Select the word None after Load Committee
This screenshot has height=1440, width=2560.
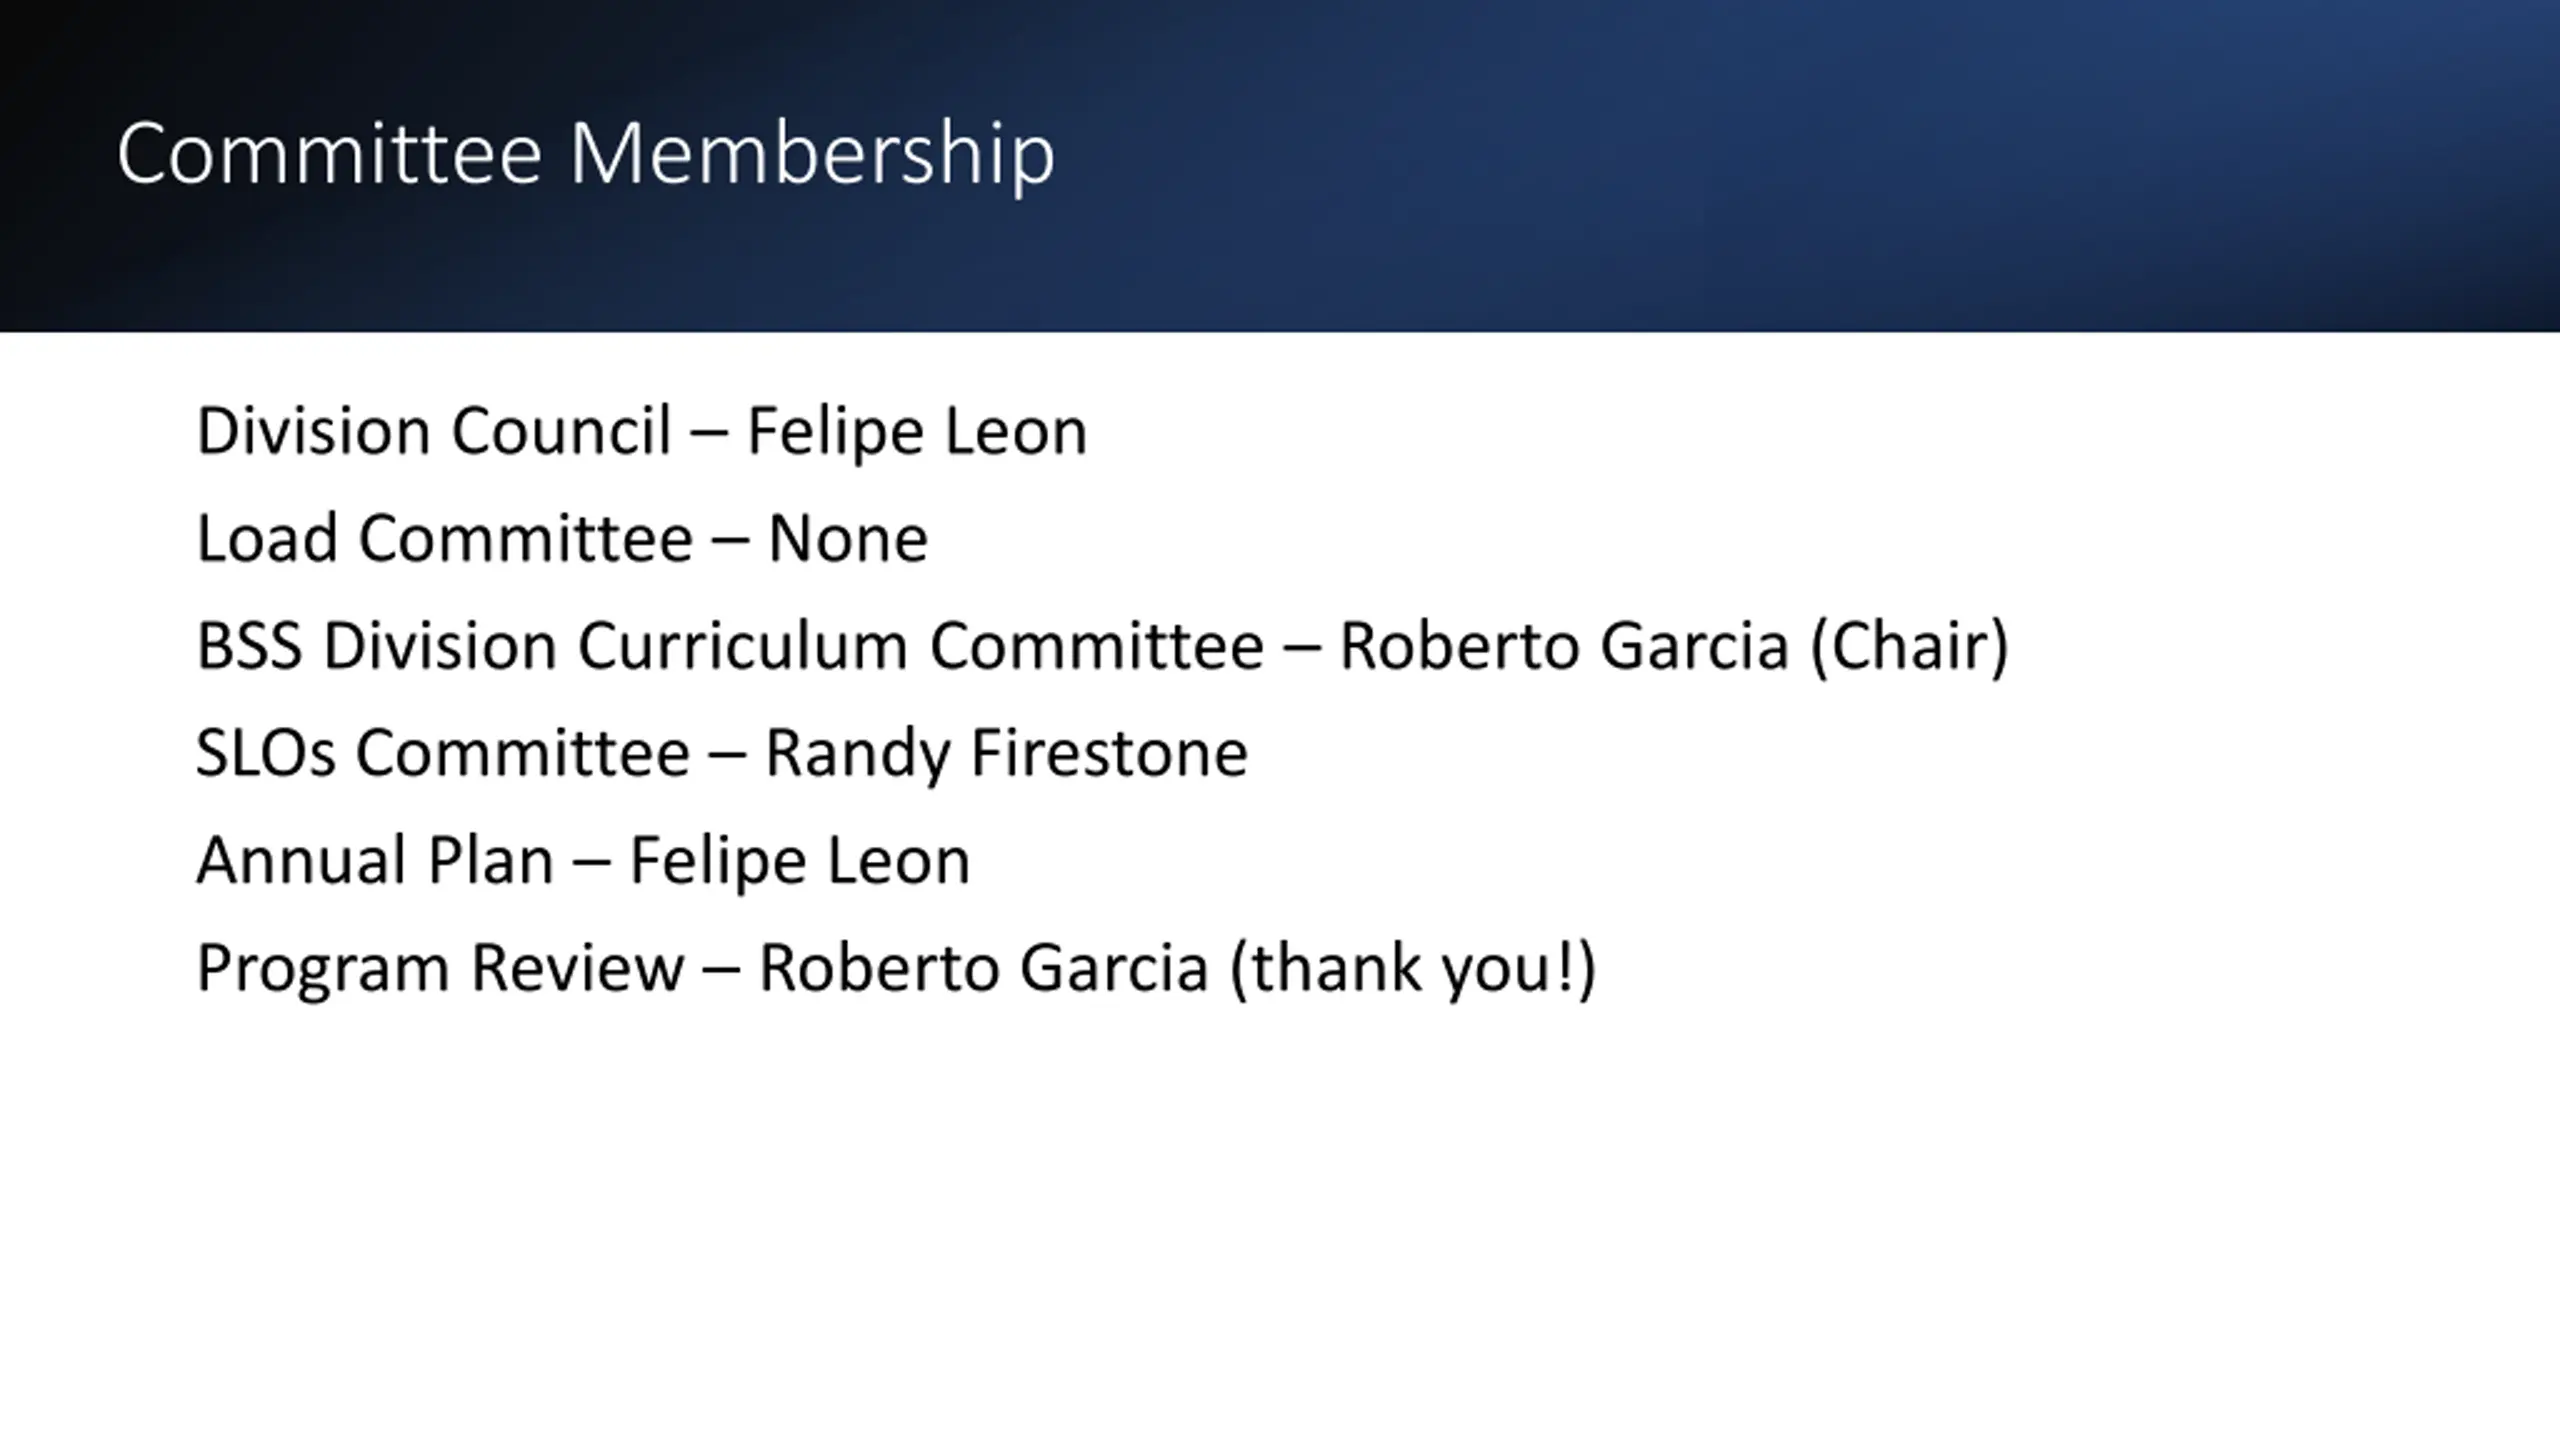coord(848,539)
